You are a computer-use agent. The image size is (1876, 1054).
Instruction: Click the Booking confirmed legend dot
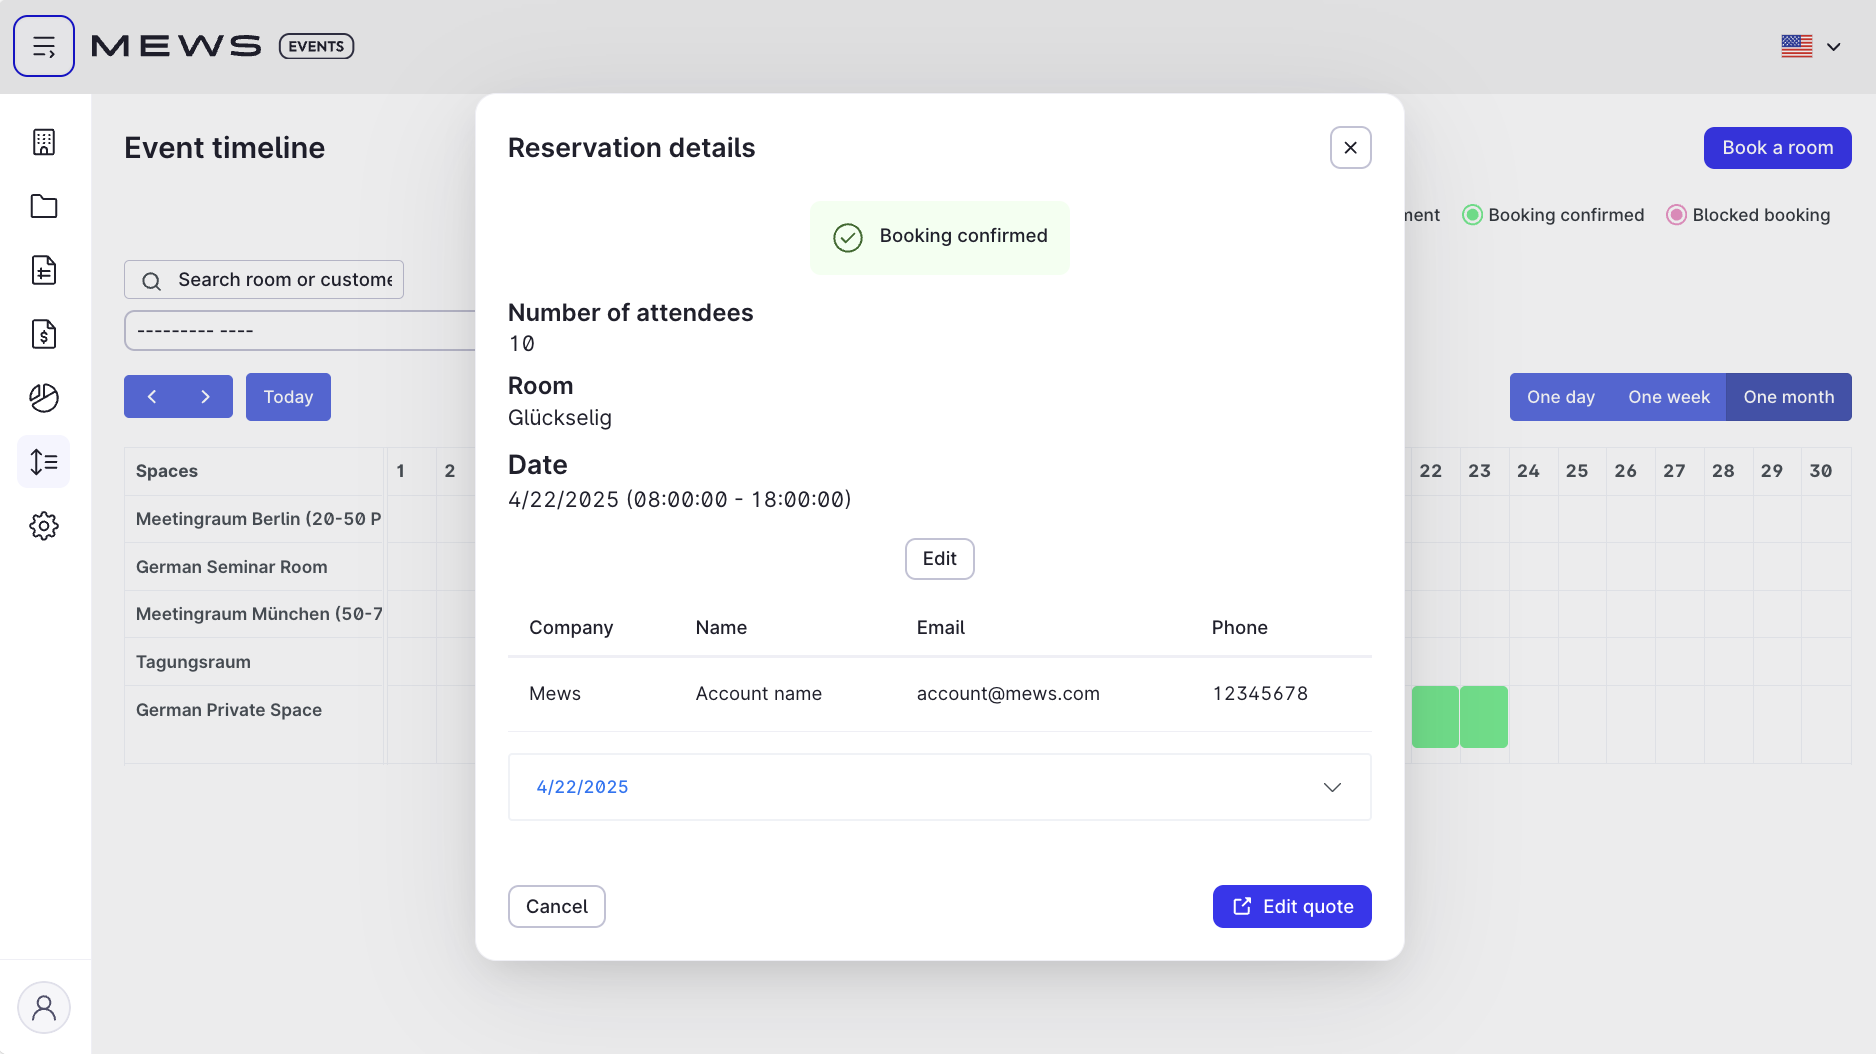(x=1472, y=215)
